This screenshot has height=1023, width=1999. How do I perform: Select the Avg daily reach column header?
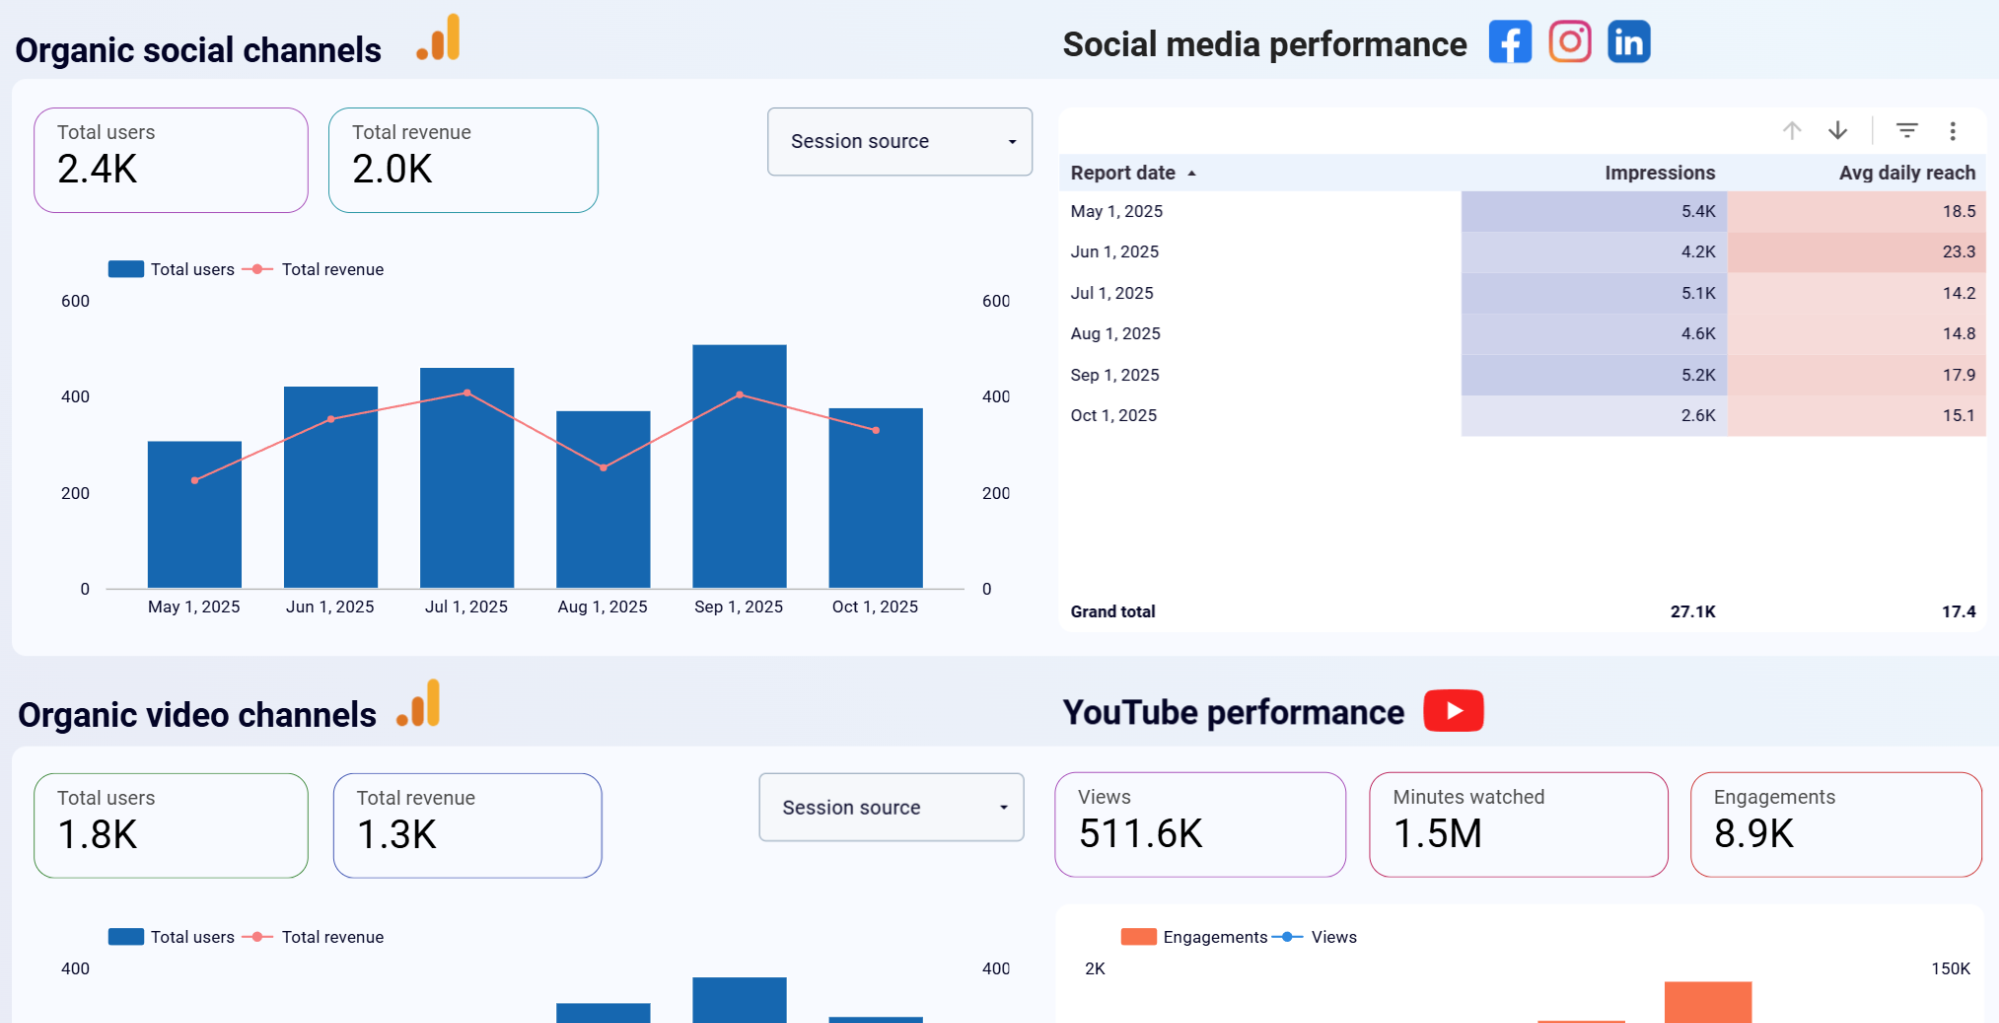(1906, 172)
